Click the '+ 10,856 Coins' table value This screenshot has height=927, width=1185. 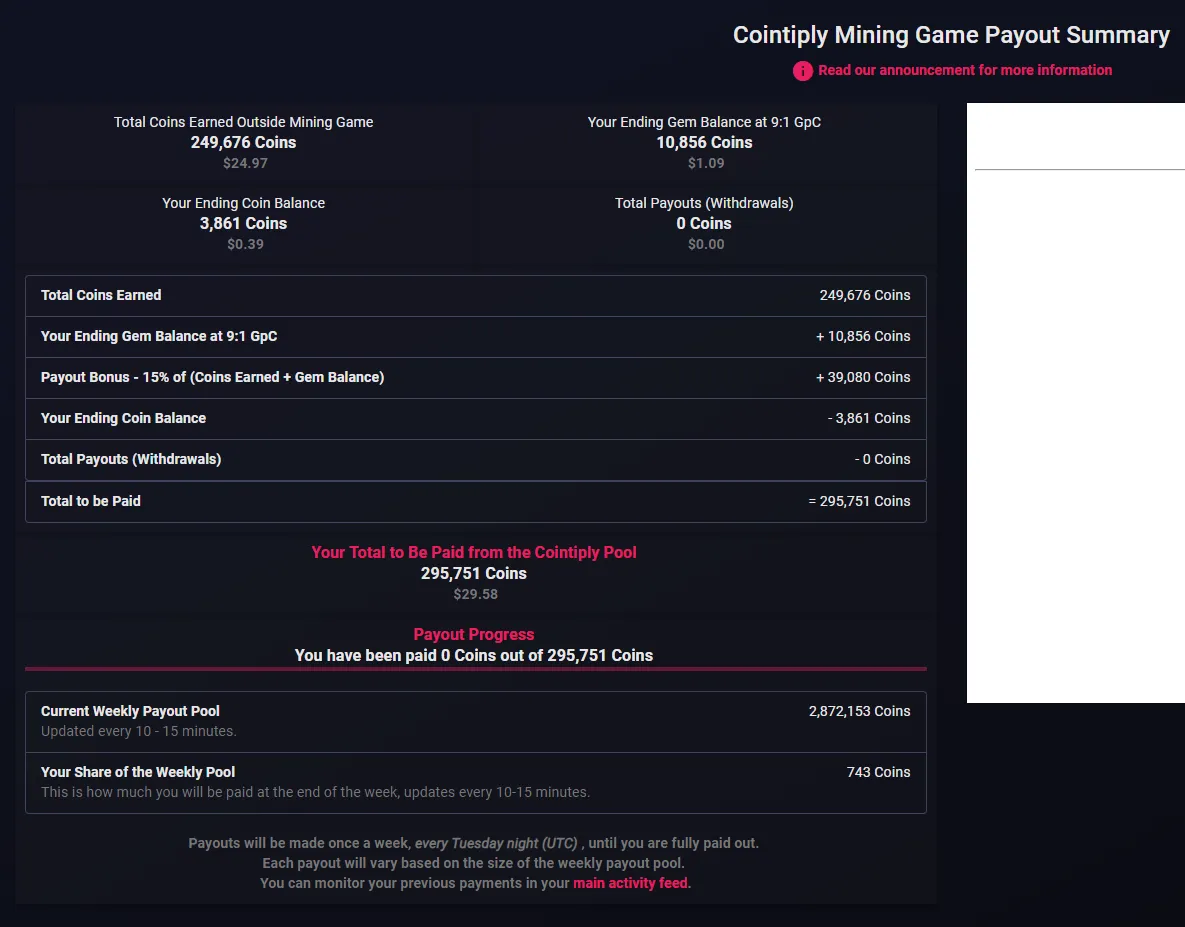[862, 336]
